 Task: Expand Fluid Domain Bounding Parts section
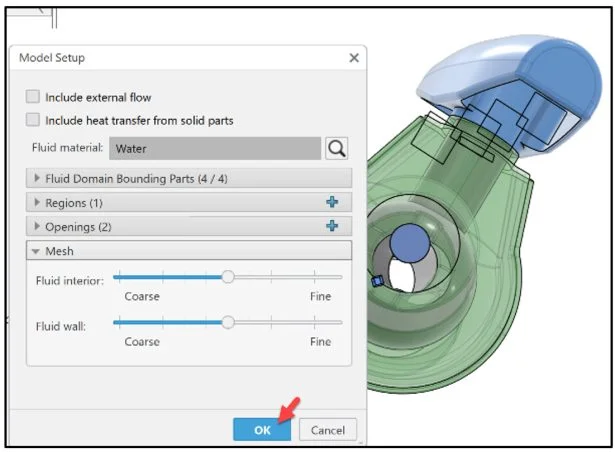(x=38, y=178)
